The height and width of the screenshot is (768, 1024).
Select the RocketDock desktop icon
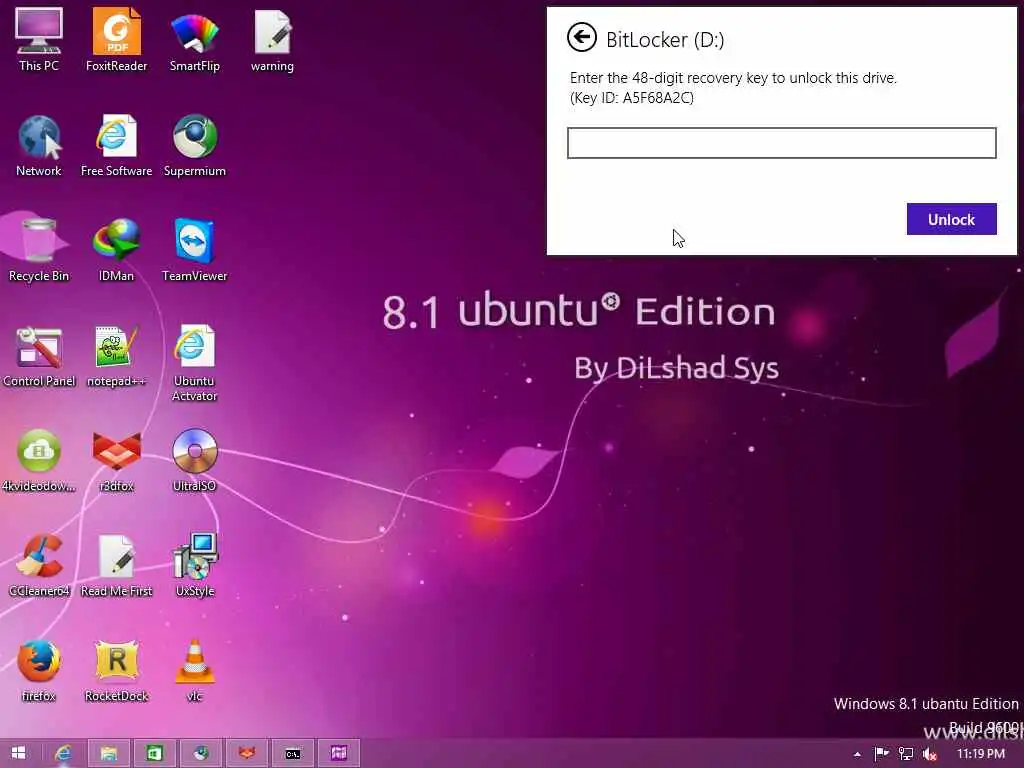pos(116,671)
